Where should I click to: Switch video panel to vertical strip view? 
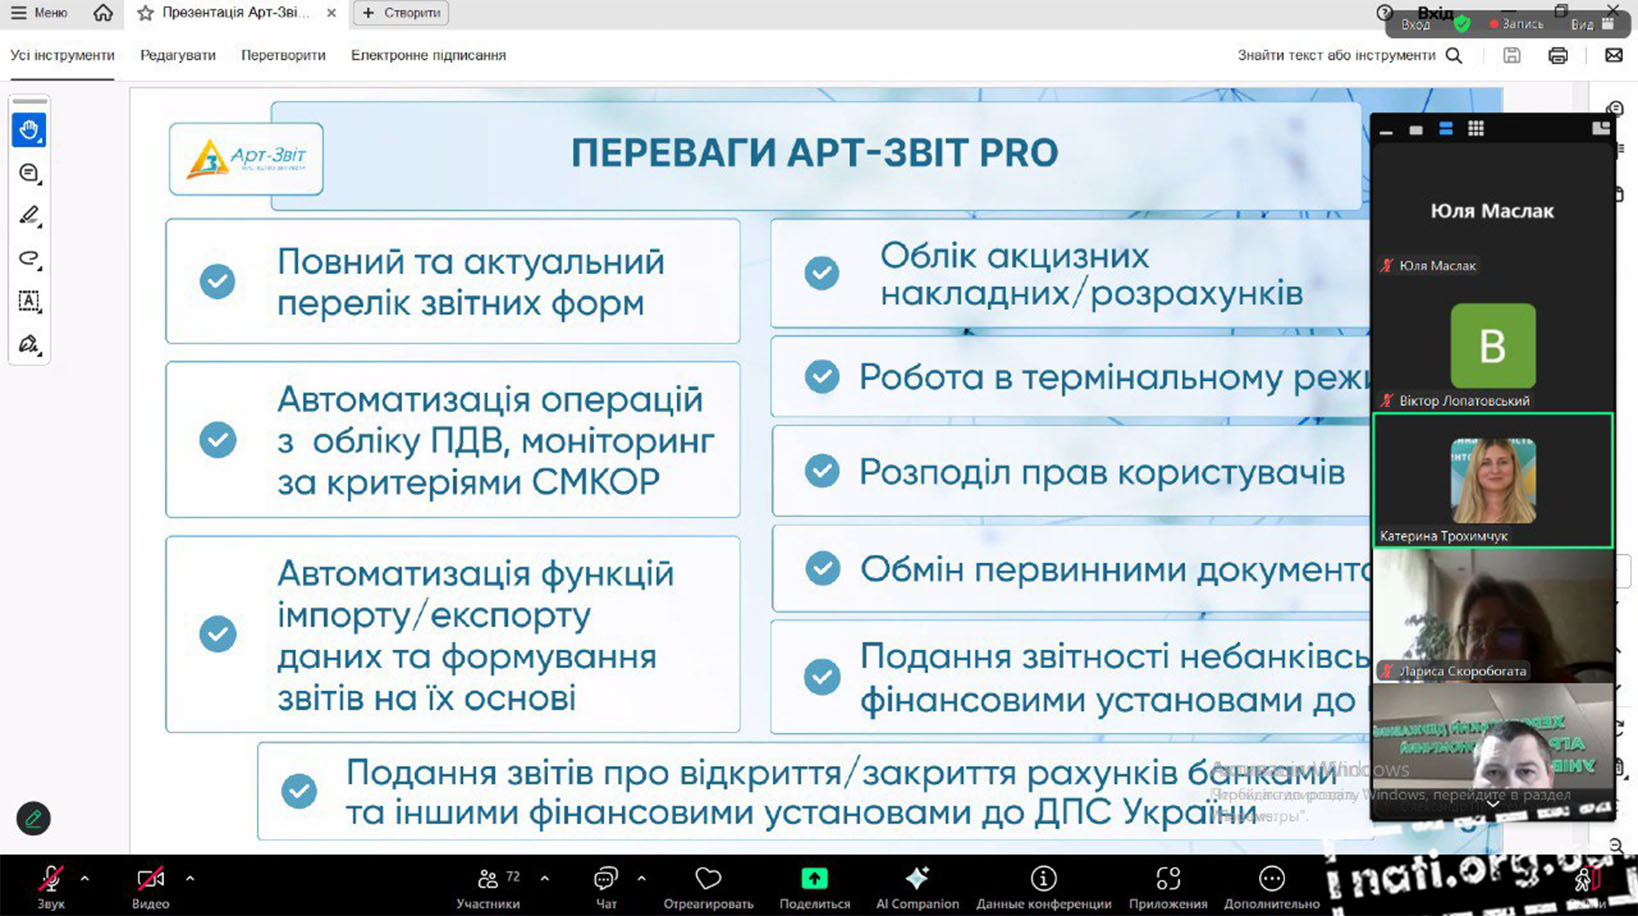pos(1446,129)
